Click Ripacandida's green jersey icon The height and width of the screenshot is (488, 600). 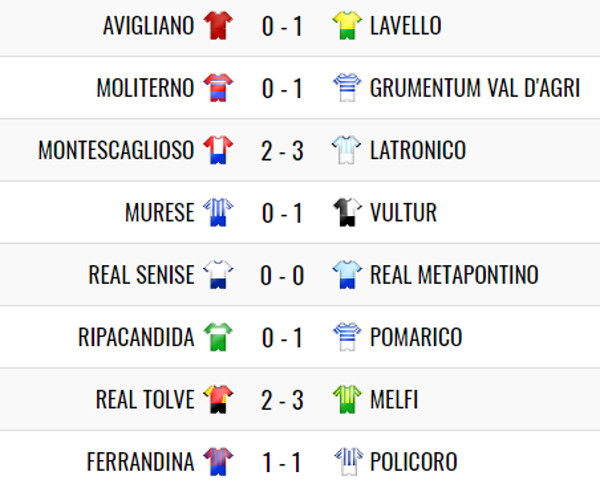pyautogui.click(x=218, y=337)
